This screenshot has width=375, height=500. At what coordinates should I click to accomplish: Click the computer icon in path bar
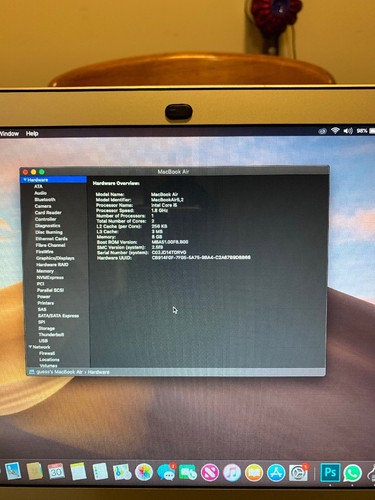click(32, 372)
